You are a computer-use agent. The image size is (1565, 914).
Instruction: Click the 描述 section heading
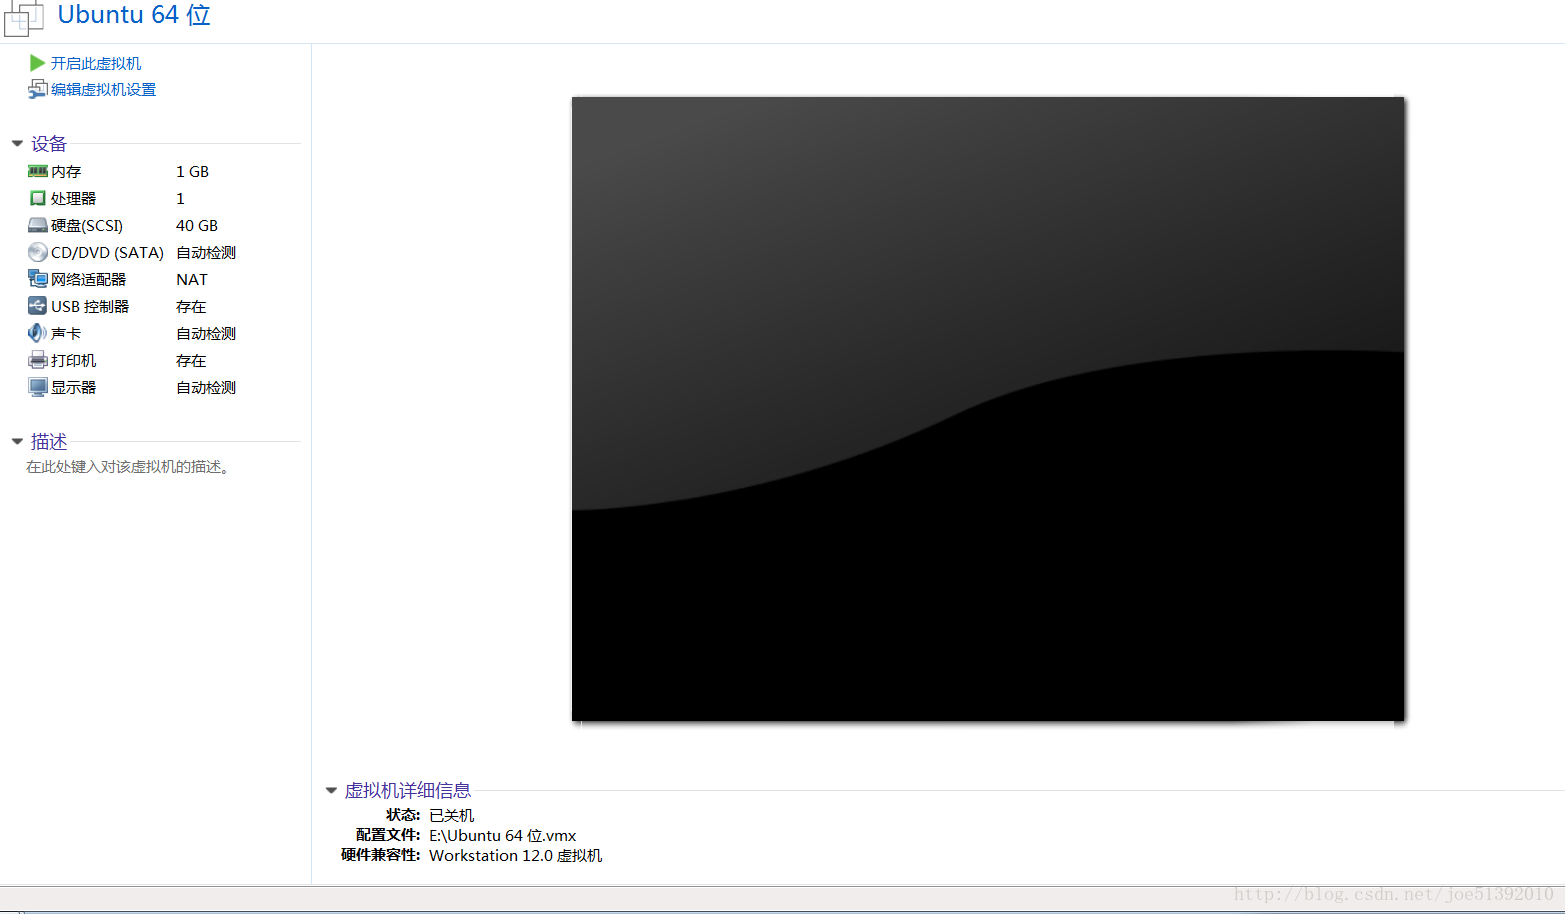(49, 442)
